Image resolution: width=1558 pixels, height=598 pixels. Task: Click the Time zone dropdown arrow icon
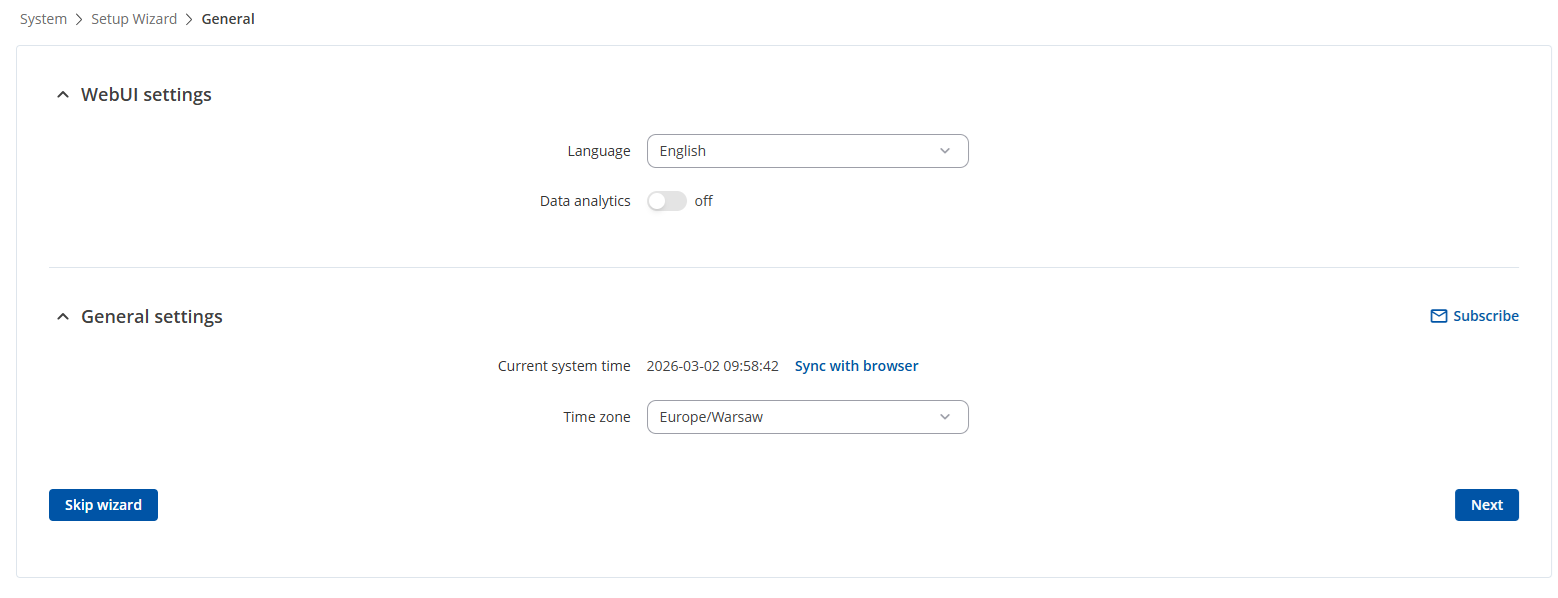click(x=944, y=417)
